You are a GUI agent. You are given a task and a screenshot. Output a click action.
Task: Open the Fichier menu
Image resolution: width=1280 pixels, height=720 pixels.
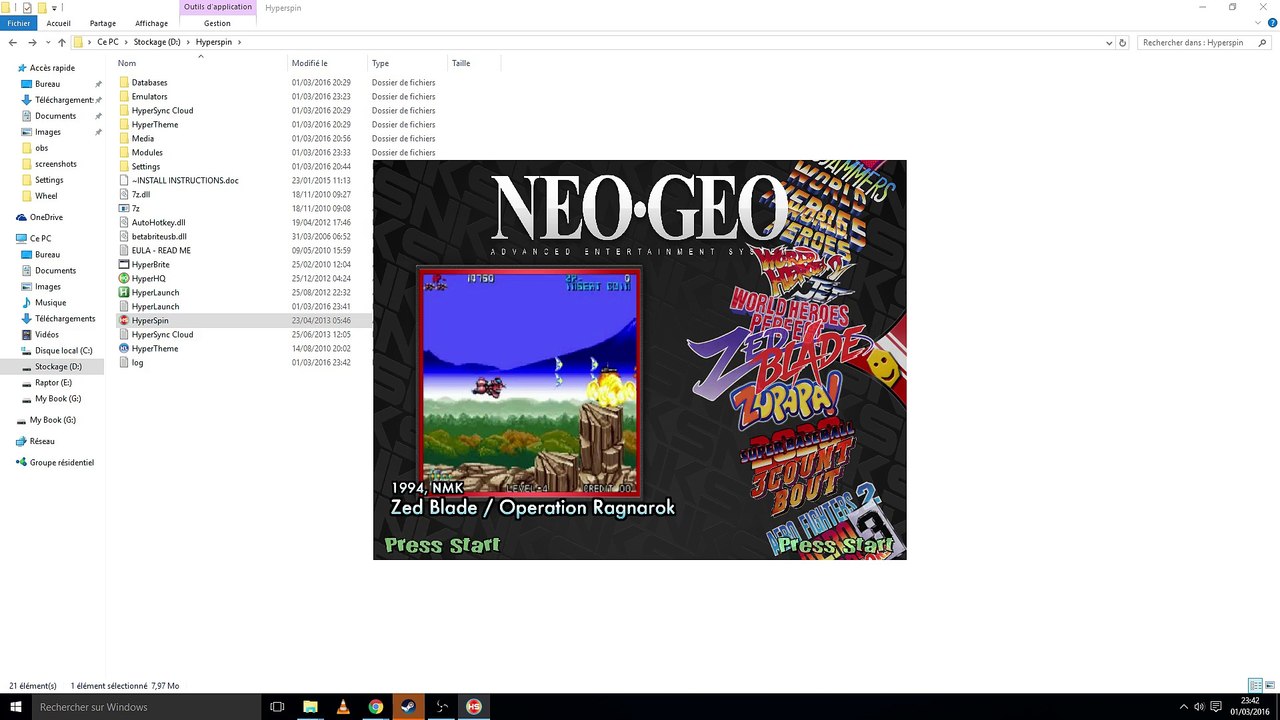(19, 23)
